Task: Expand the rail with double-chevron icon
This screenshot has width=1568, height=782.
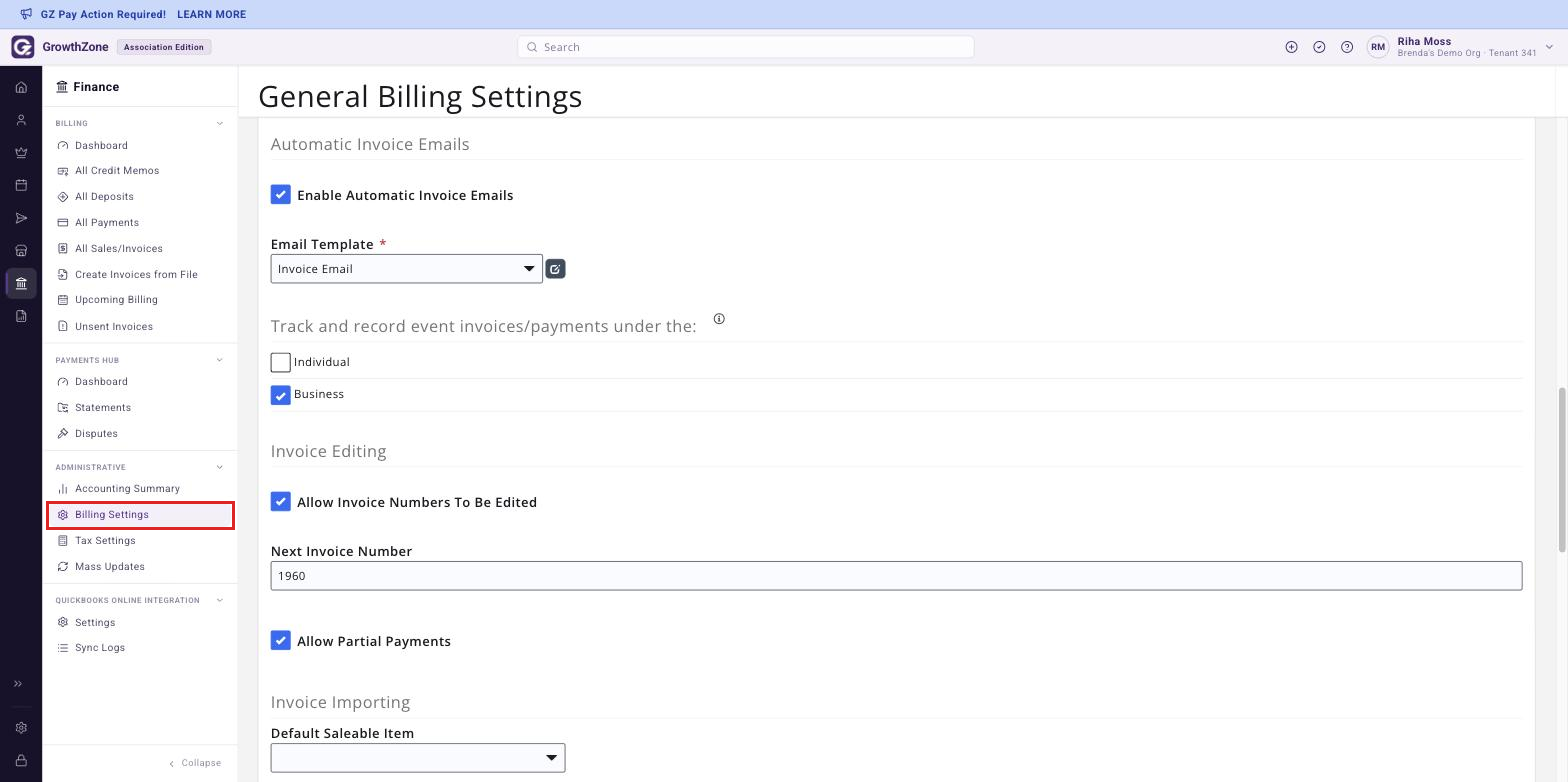Action: coord(18,684)
